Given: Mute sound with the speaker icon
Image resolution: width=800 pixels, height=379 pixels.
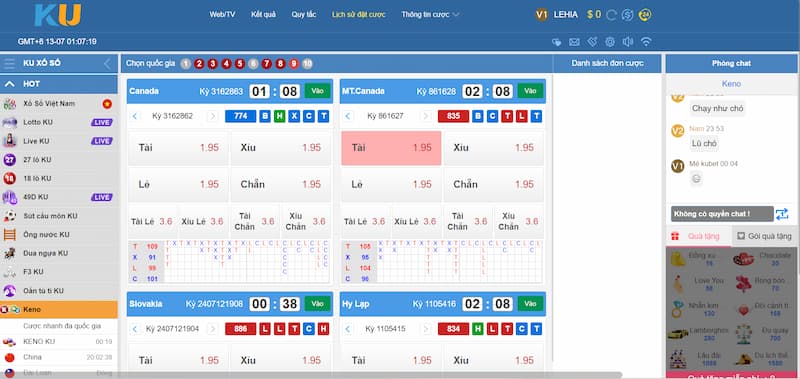Looking at the screenshot, I should [x=628, y=42].
